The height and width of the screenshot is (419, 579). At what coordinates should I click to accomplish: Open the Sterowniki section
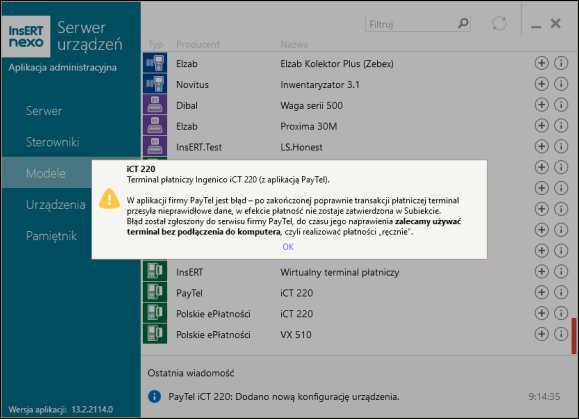point(53,142)
